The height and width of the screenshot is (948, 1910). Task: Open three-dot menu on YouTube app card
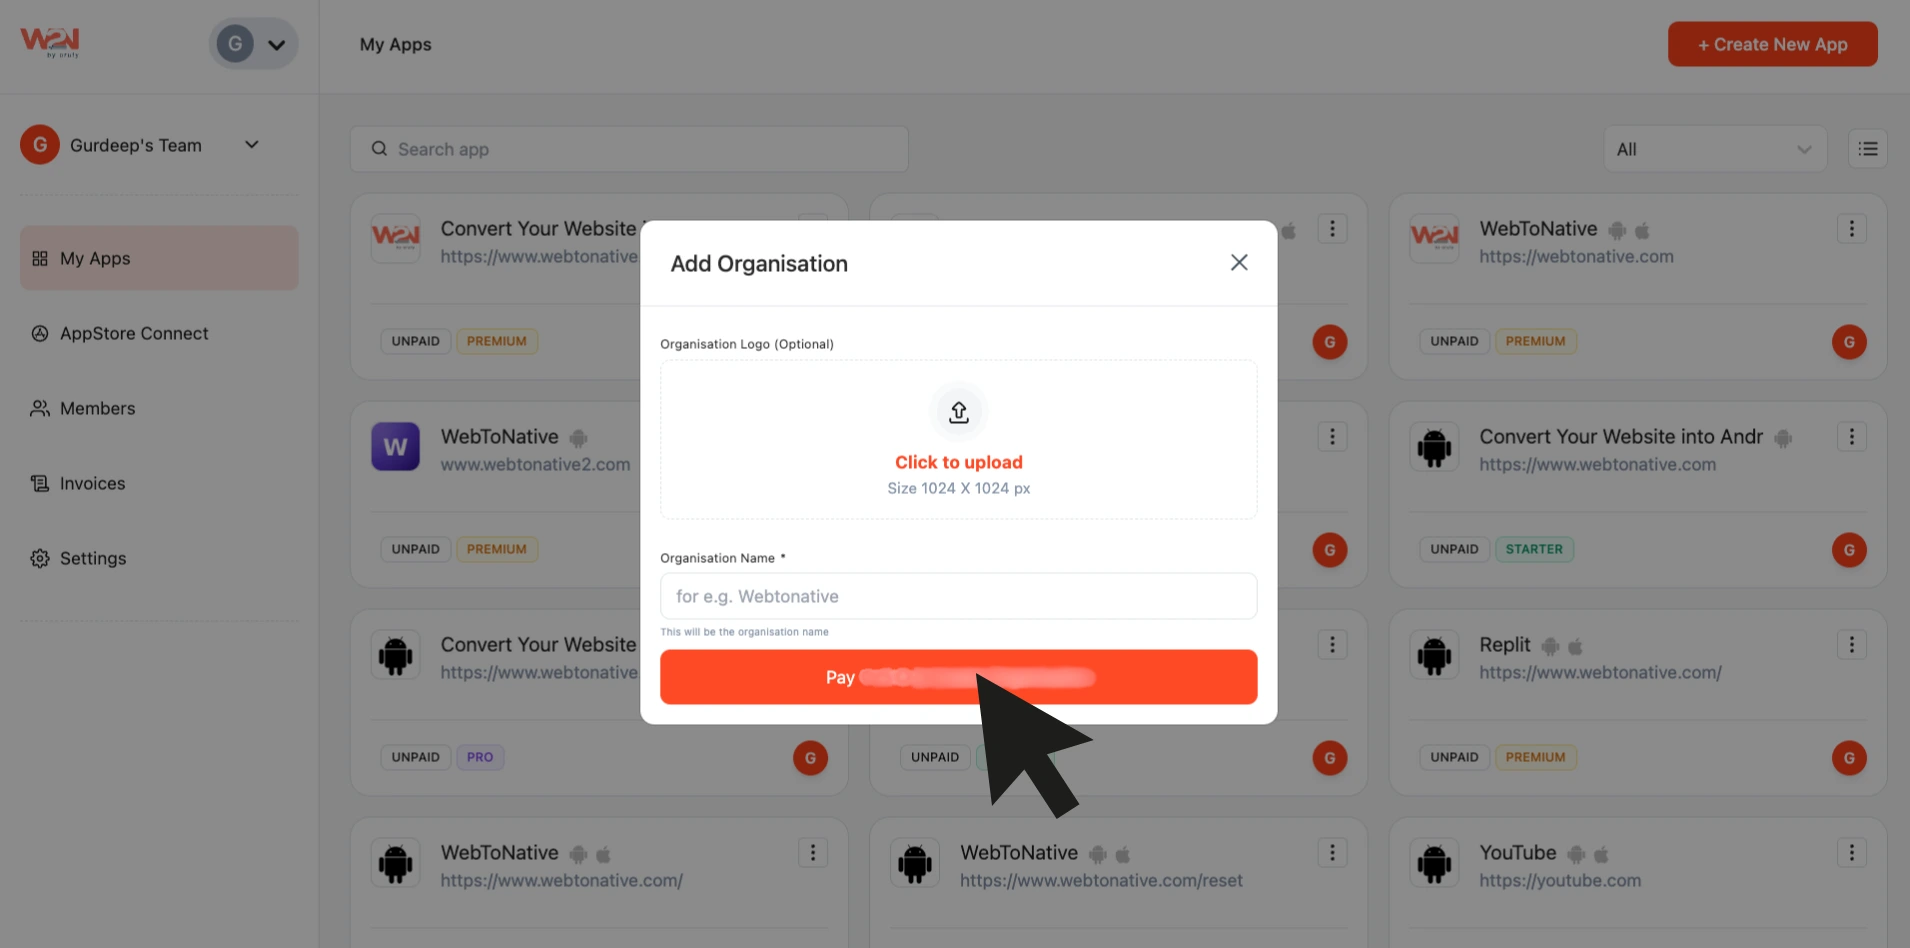[1851, 853]
